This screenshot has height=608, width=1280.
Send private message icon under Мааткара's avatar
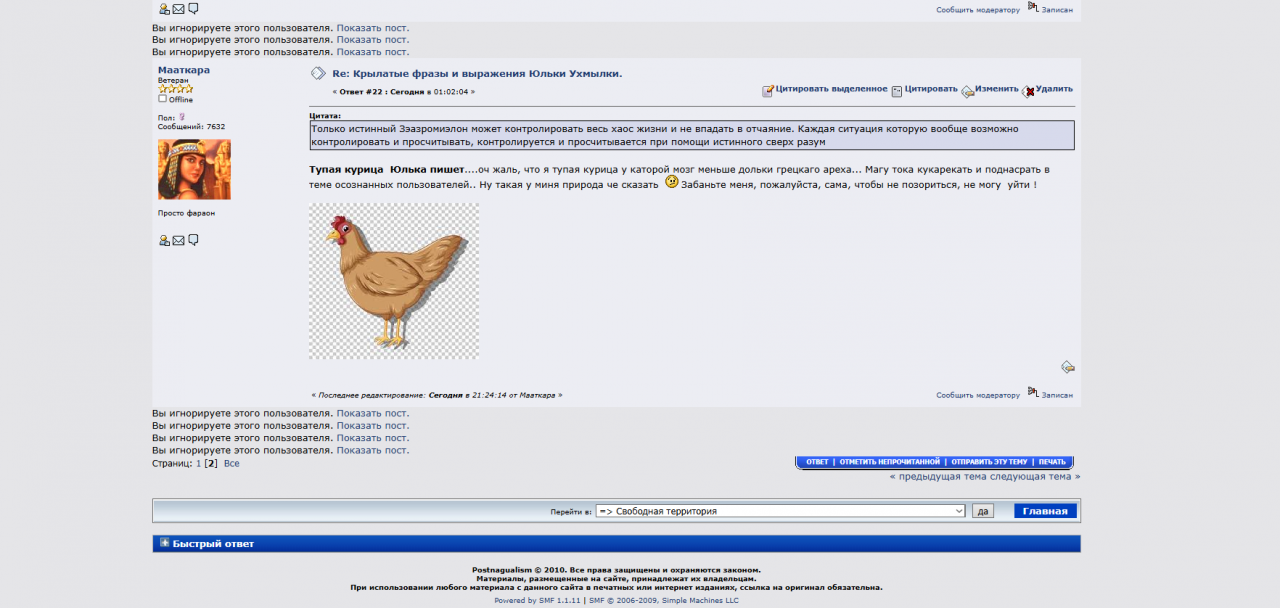tap(193, 241)
